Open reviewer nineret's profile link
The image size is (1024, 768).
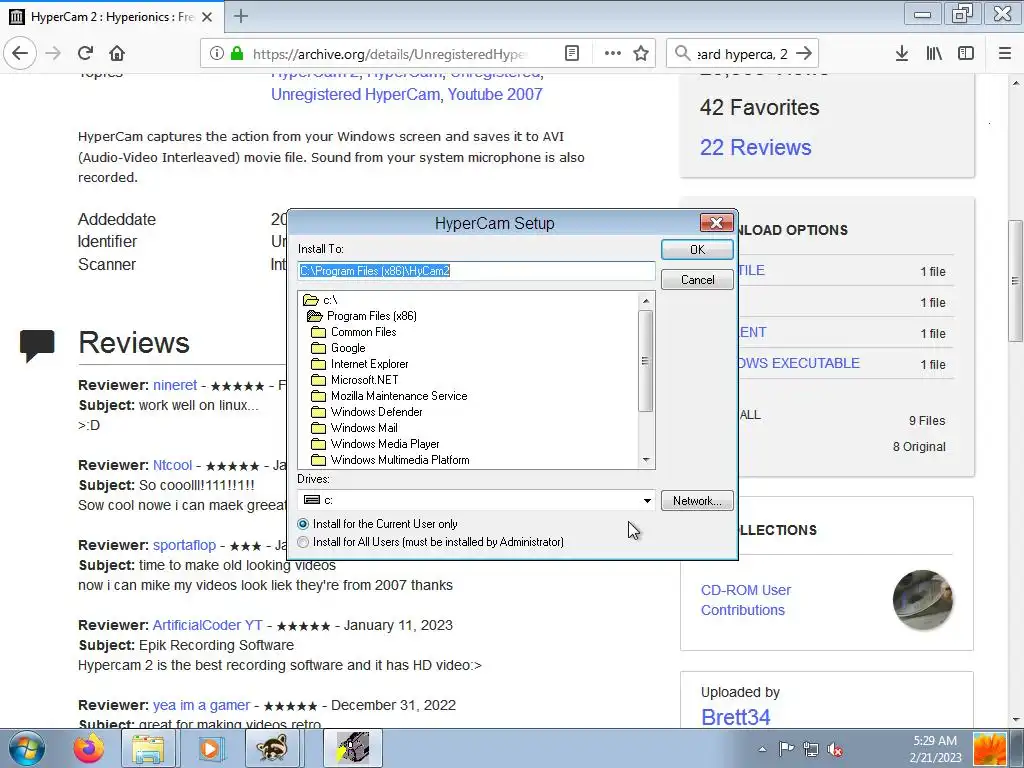175,385
